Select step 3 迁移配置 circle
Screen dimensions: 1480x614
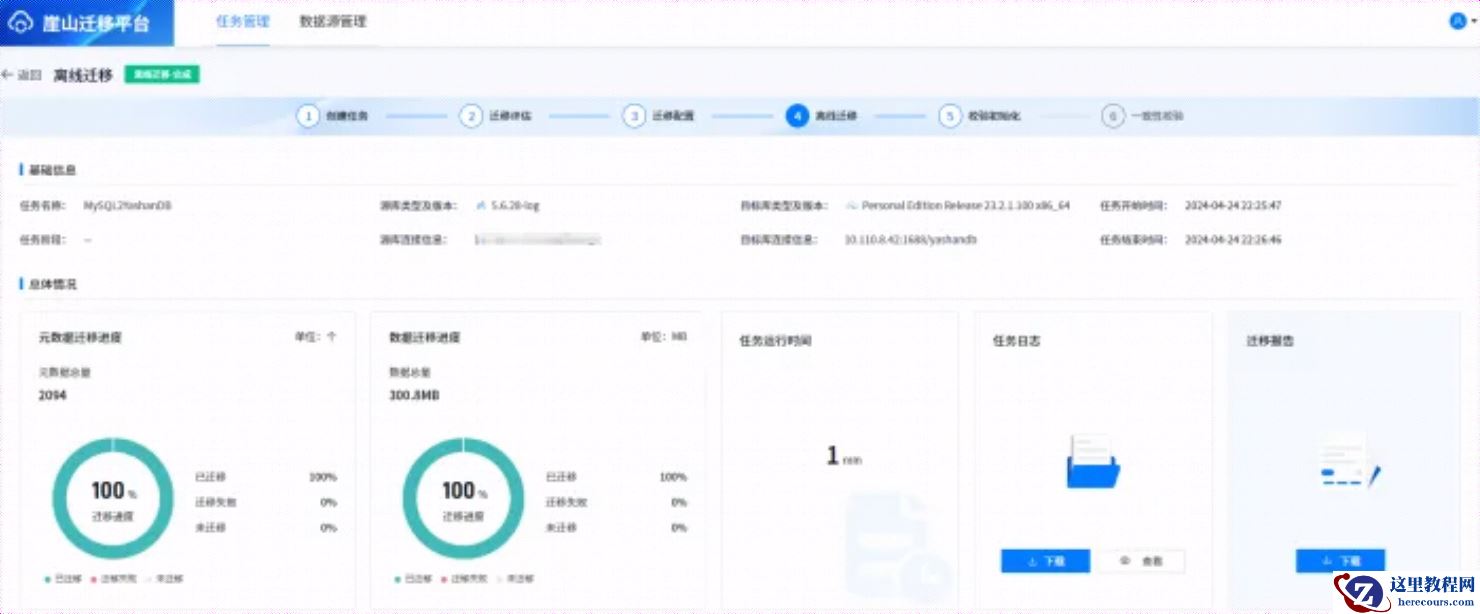click(634, 116)
